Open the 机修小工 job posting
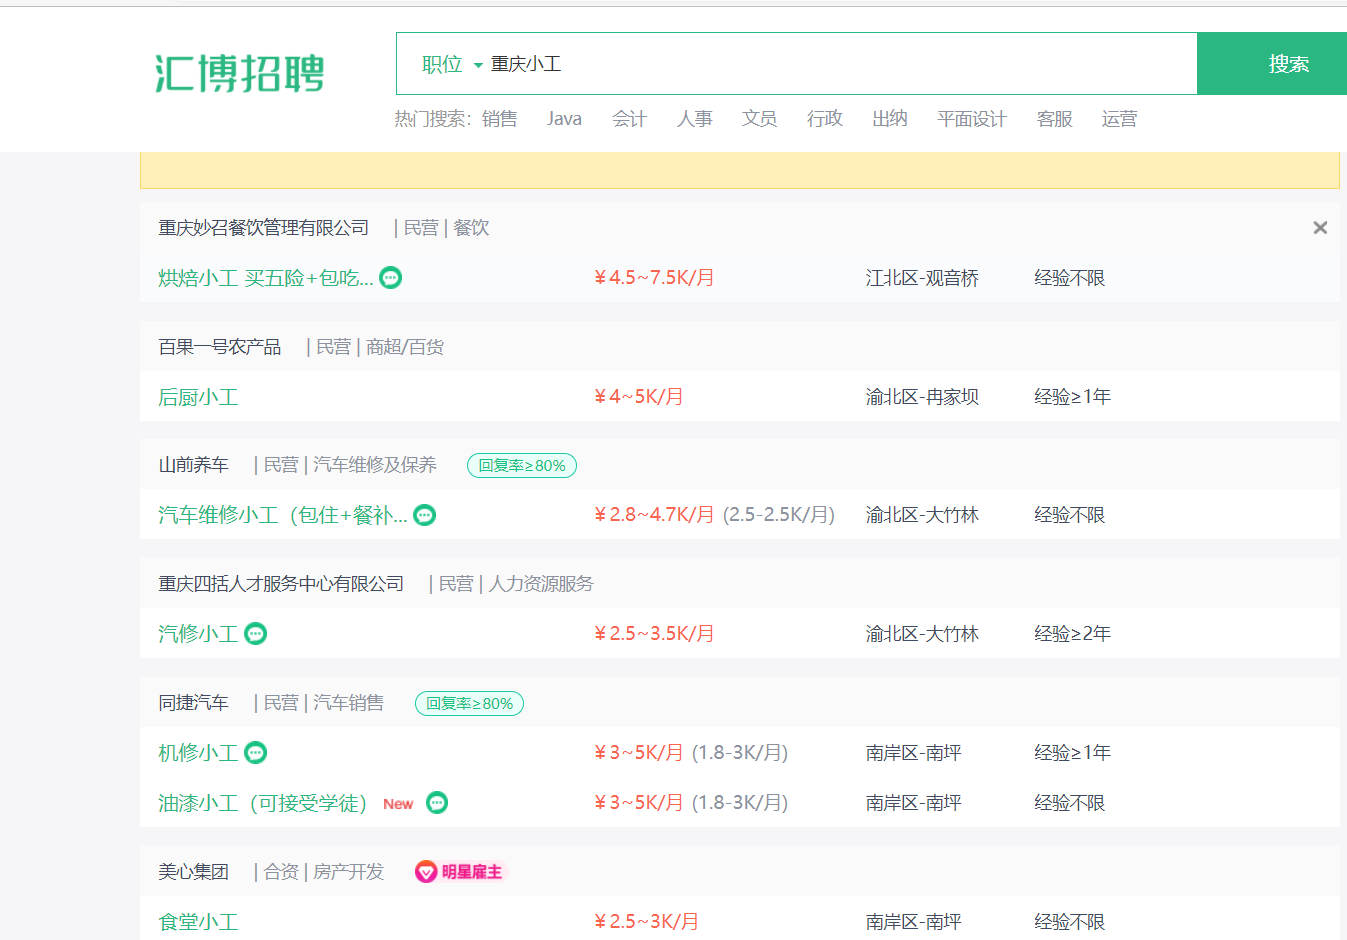1347x940 pixels. [198, 753]
